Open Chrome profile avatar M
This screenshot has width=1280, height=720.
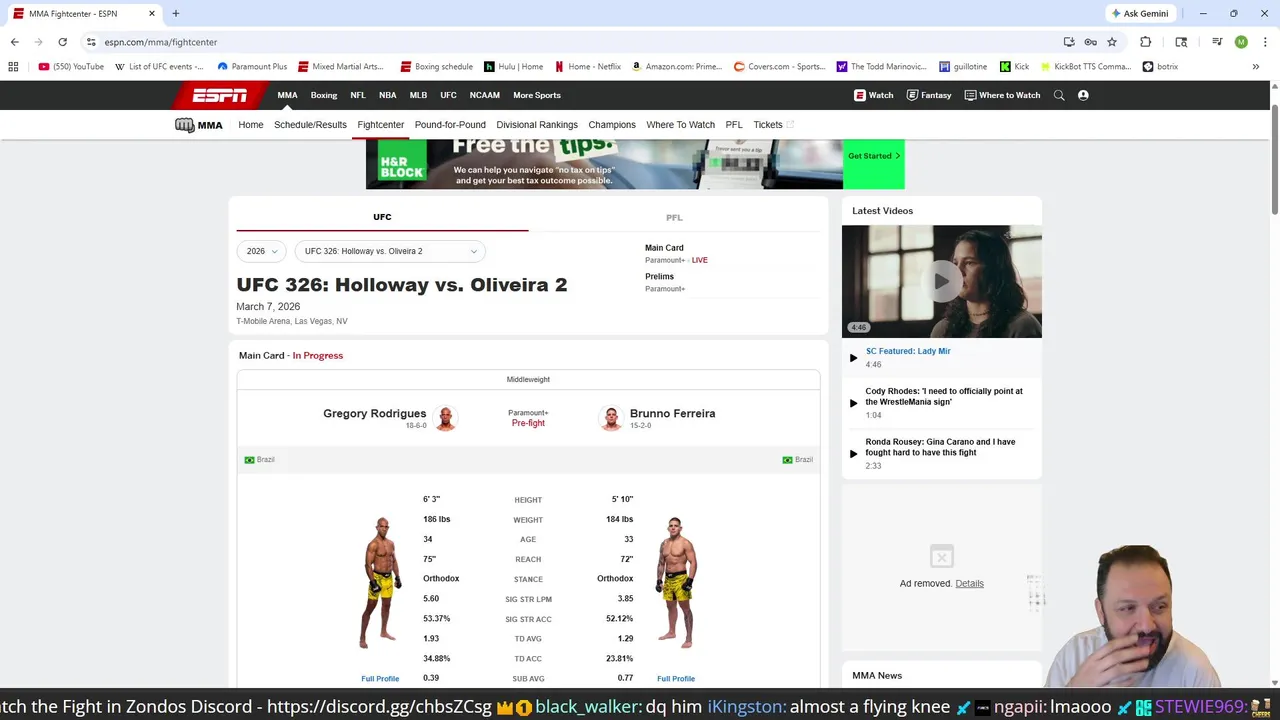pyautogui.click(x=1241, y=42)
